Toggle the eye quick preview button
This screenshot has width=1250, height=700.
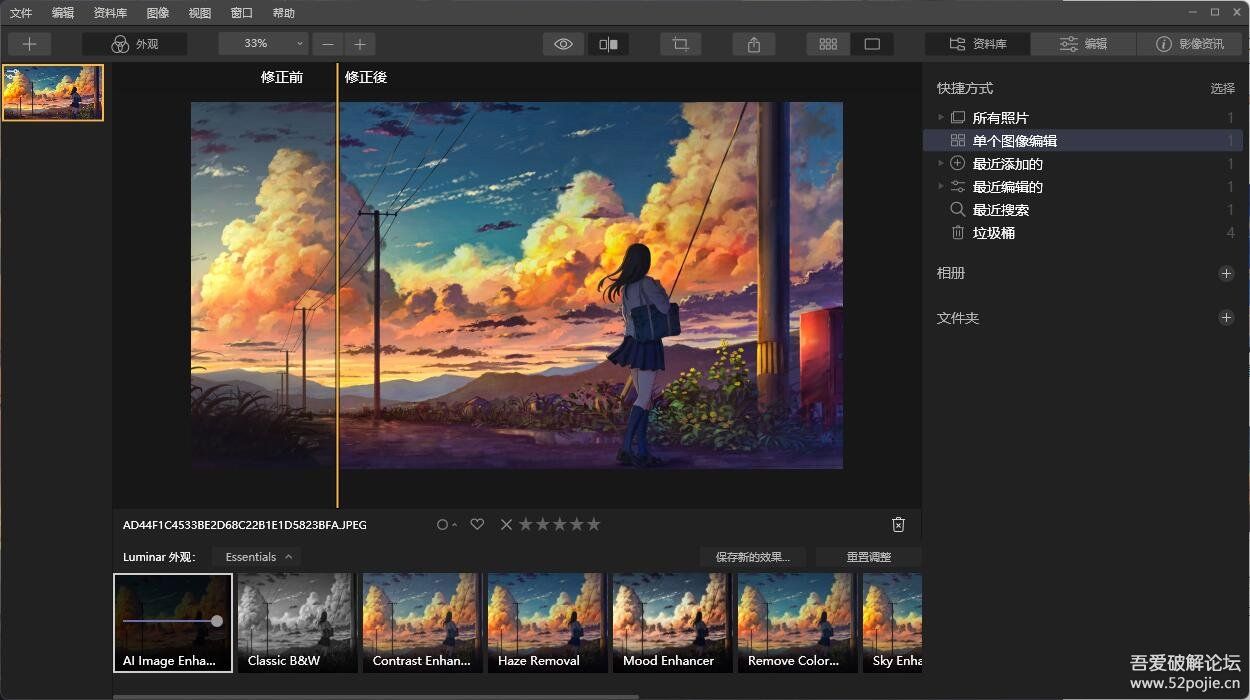tap(564, 44)
